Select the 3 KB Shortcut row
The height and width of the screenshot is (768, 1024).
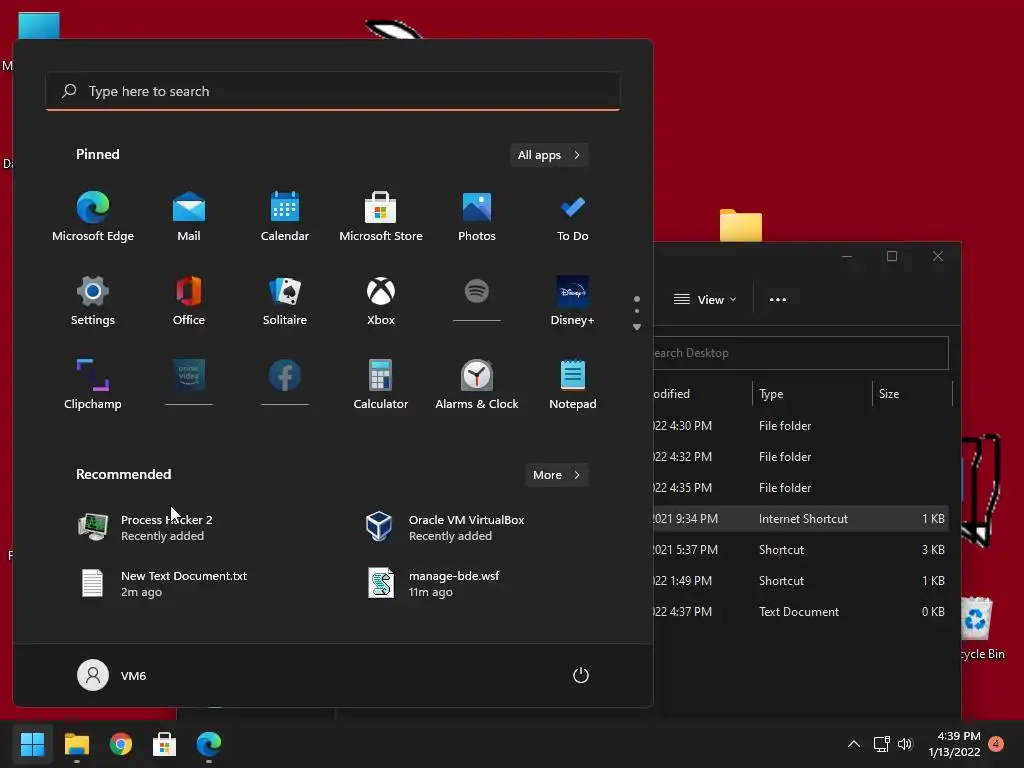coord(801,551)
